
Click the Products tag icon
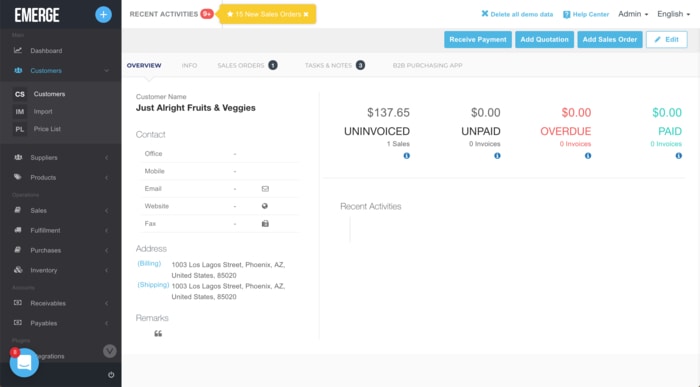click(18, 177)
